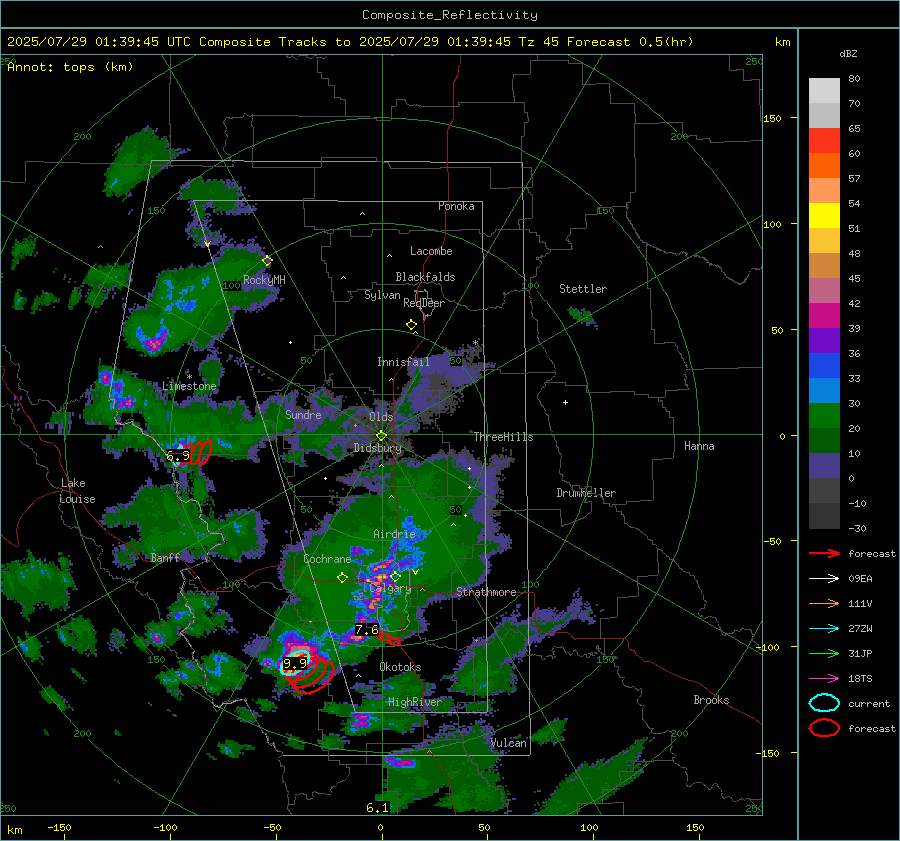Click the Innisfail city label
Image resolution: width=900 pixels, height=841 pixels.
click(403, 362)
